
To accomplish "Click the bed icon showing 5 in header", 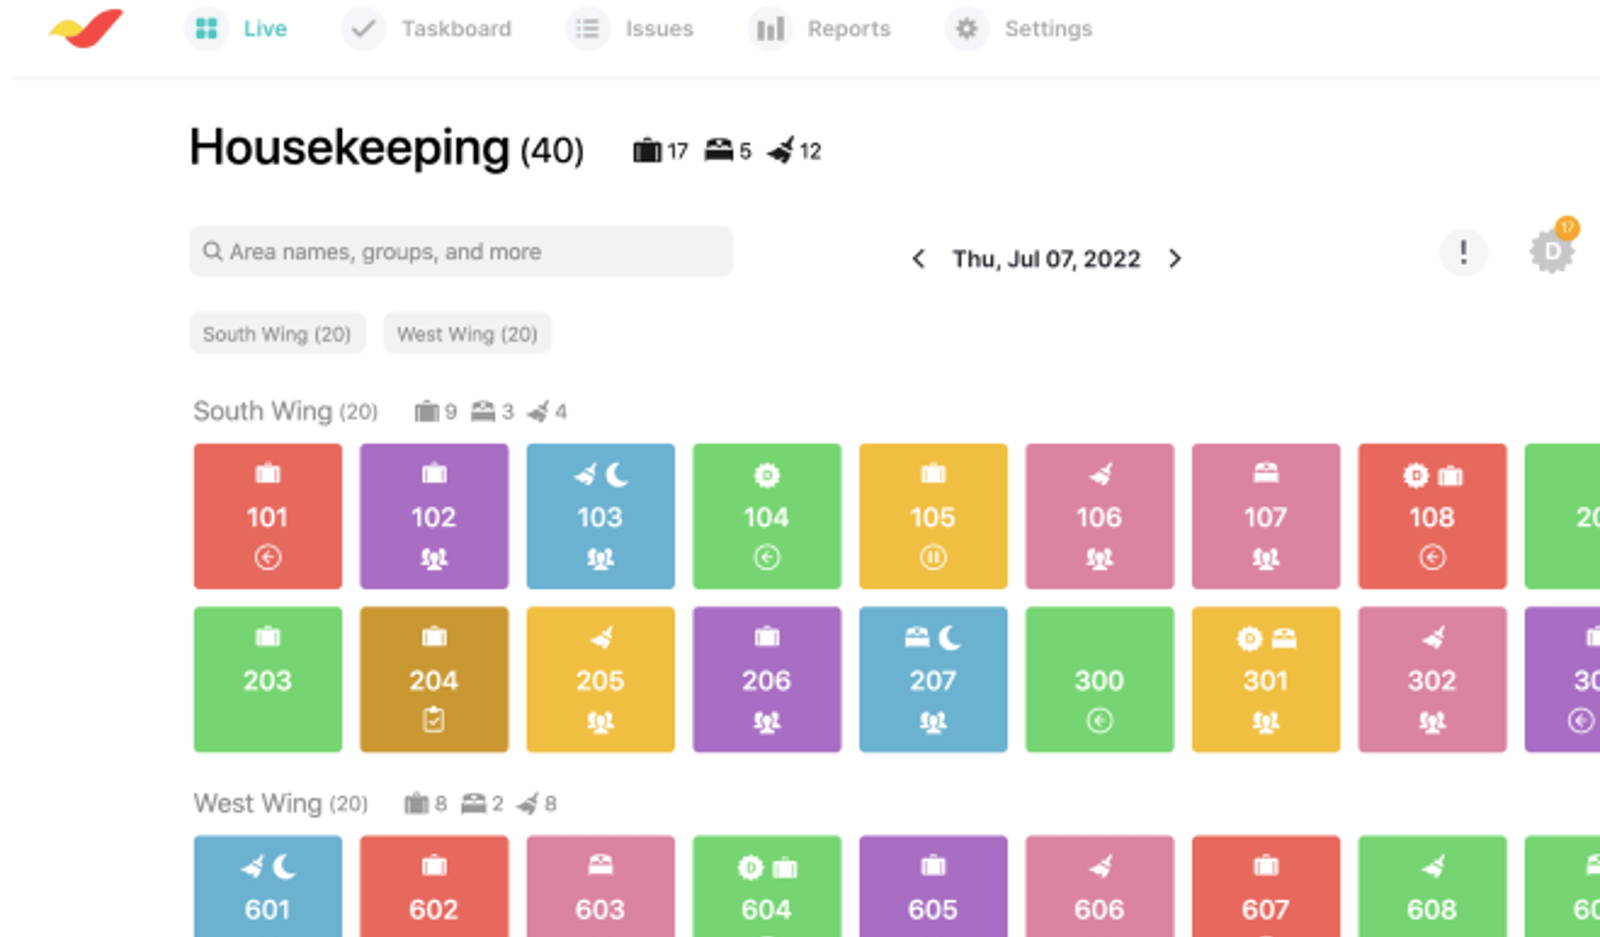I will tap(718, 150).
